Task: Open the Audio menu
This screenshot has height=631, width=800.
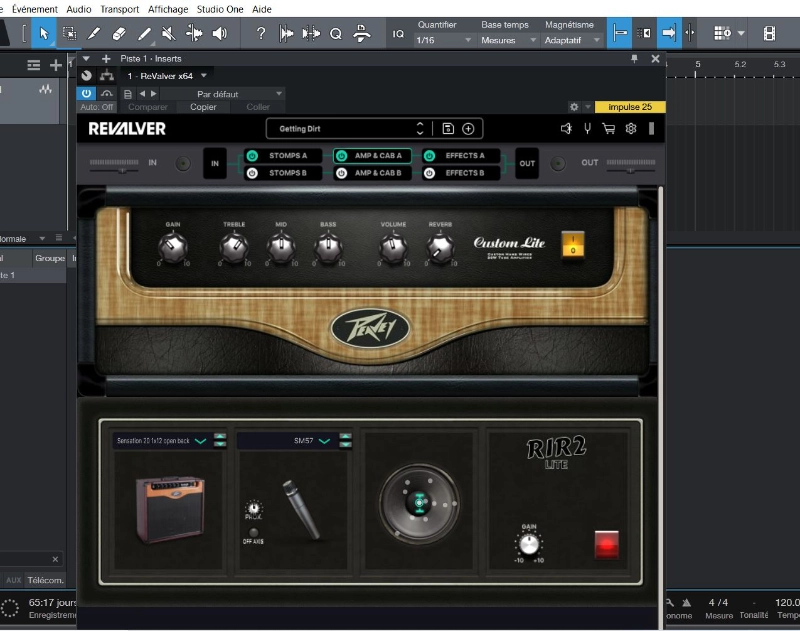Action: pyautogui.click(x=79, y=9)
